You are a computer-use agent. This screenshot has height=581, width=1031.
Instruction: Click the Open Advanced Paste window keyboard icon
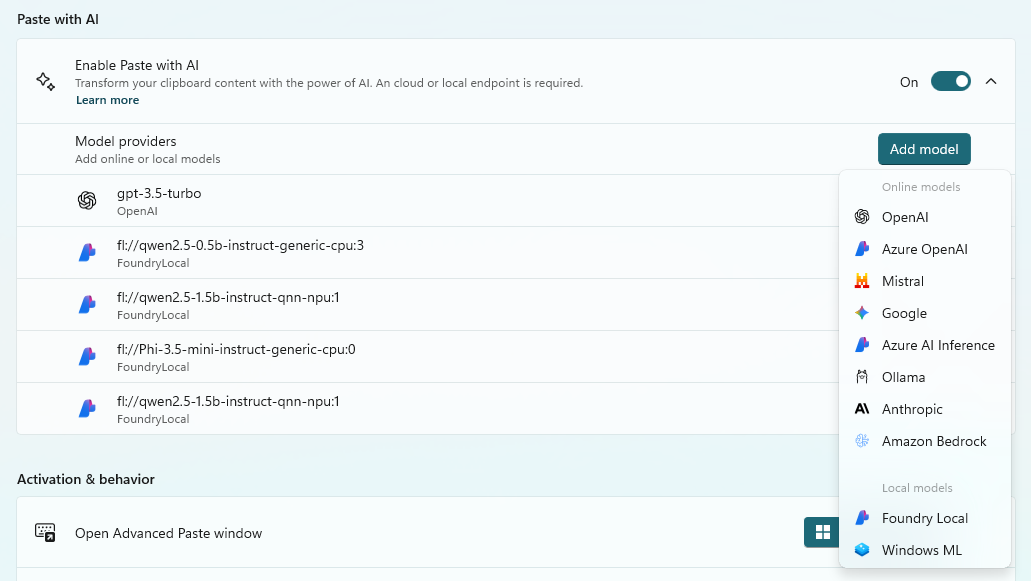[x=45, y=533]
